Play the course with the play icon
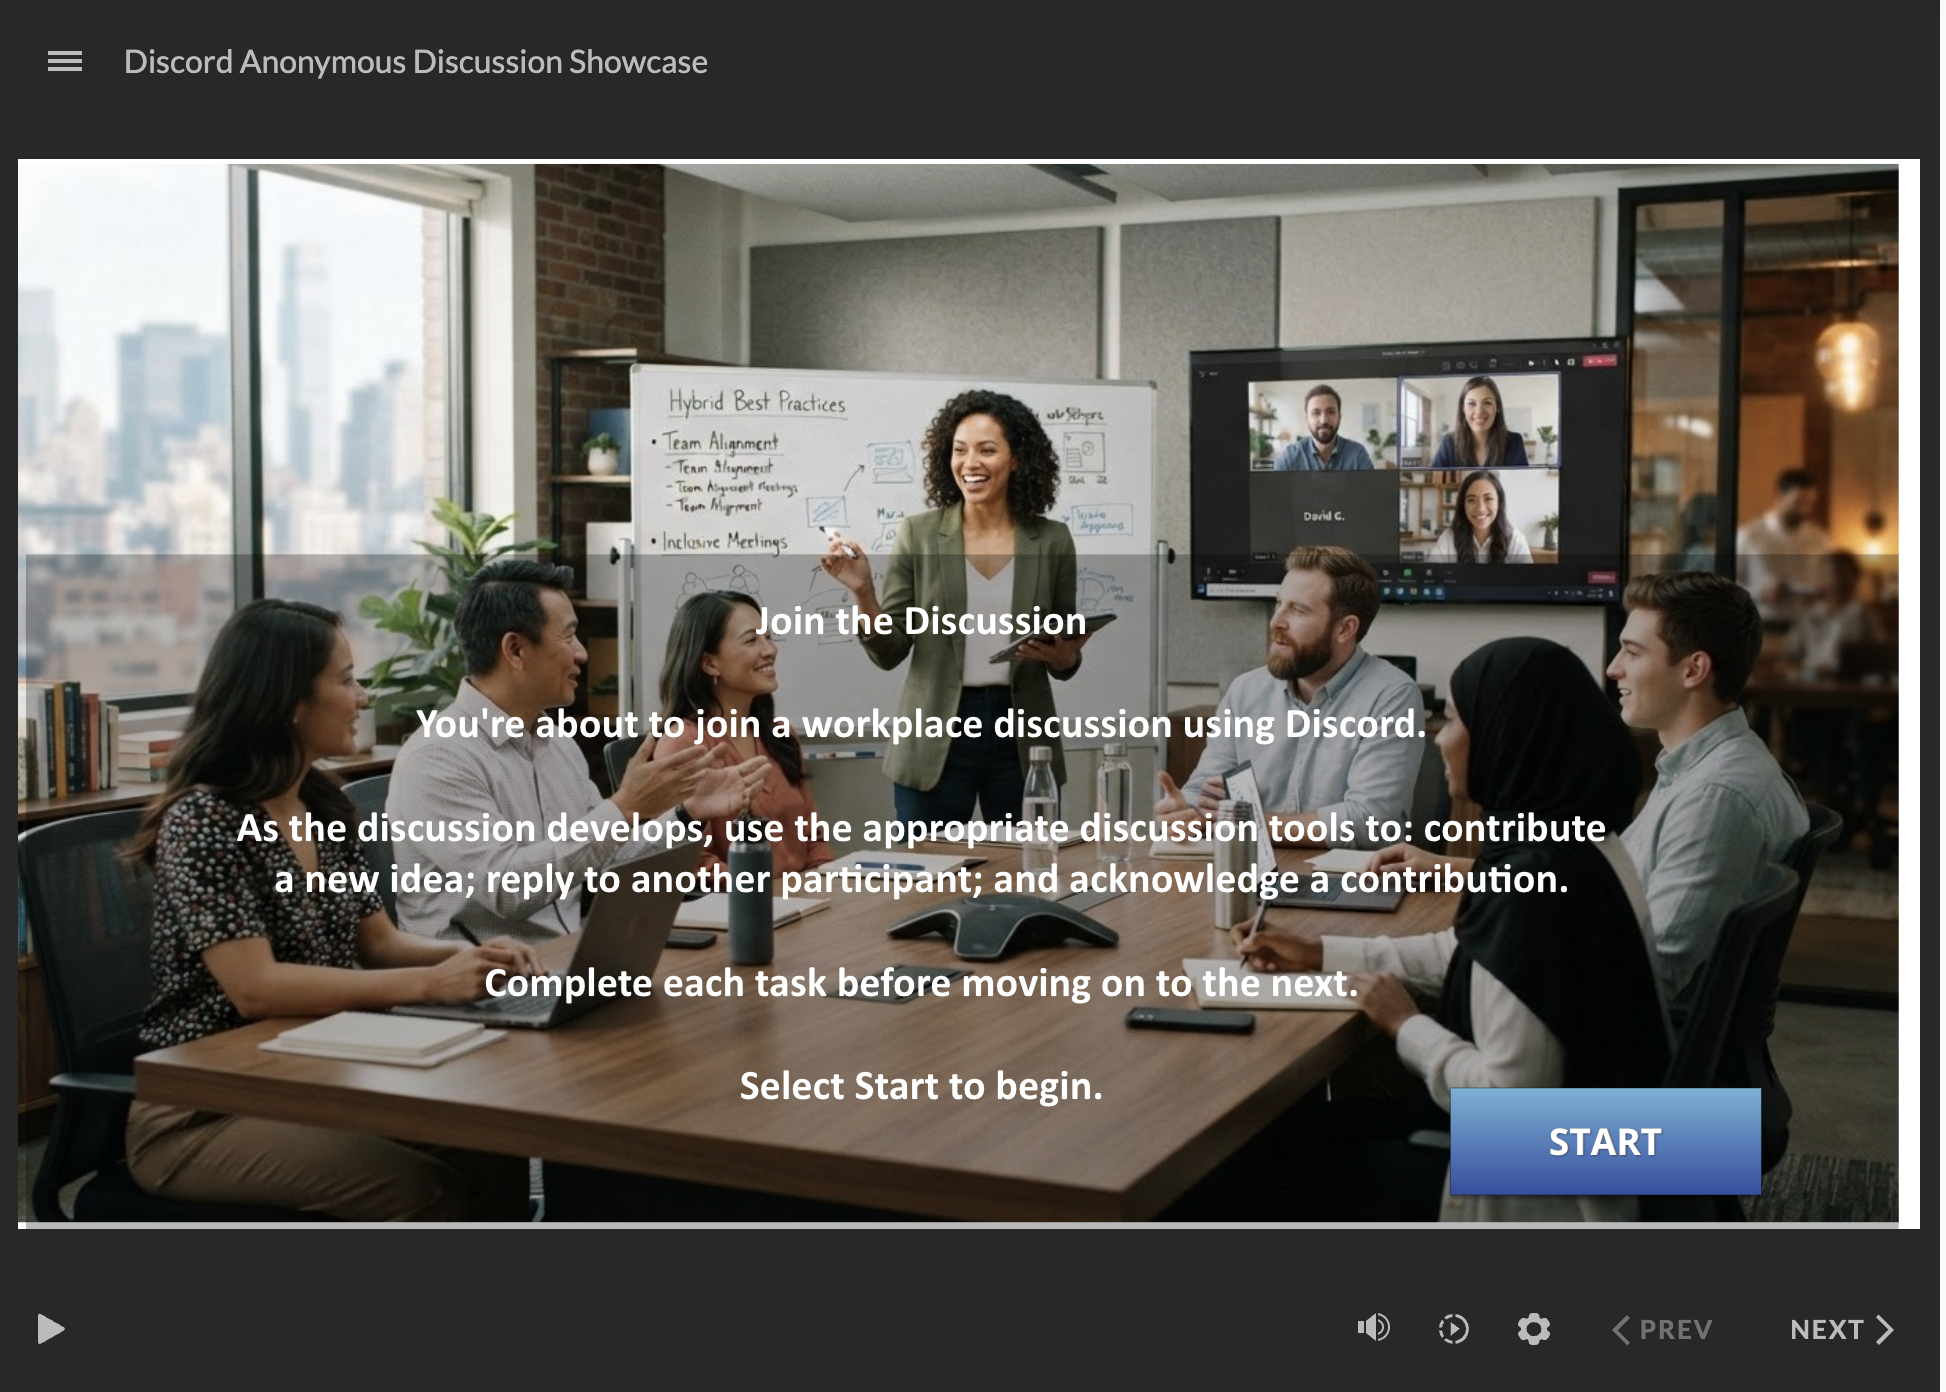Viewport: 1946px width, 1392px height. pos(50,1329)
